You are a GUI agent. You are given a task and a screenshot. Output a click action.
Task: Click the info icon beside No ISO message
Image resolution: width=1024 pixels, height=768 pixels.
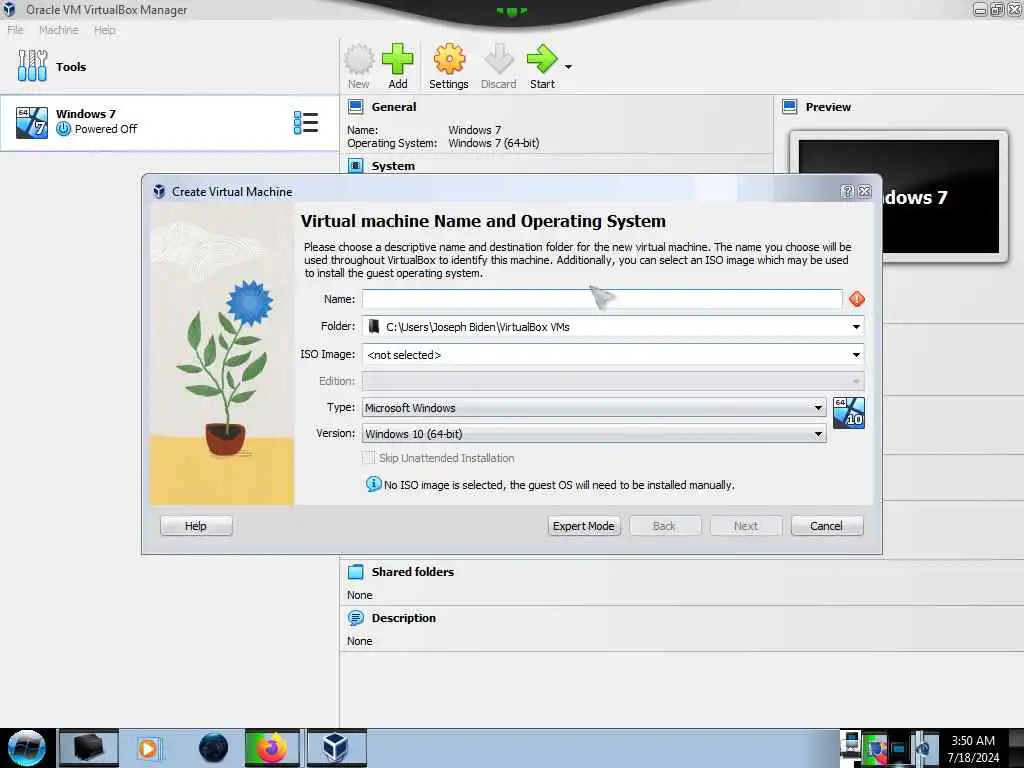[x=374, y=484]
